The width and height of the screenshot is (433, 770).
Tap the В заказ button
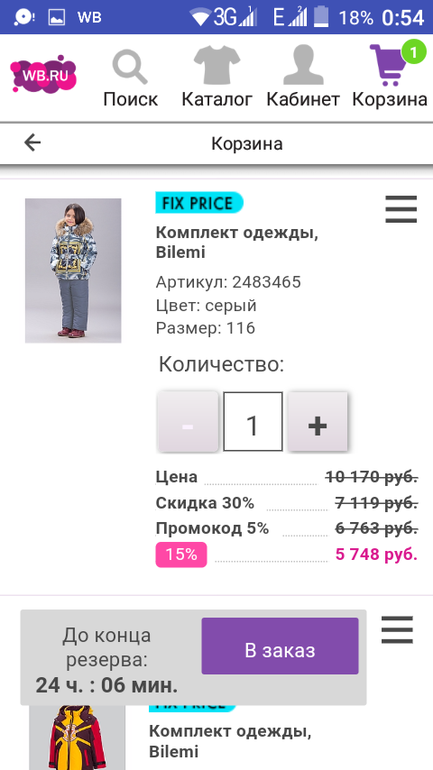[280, 646]
